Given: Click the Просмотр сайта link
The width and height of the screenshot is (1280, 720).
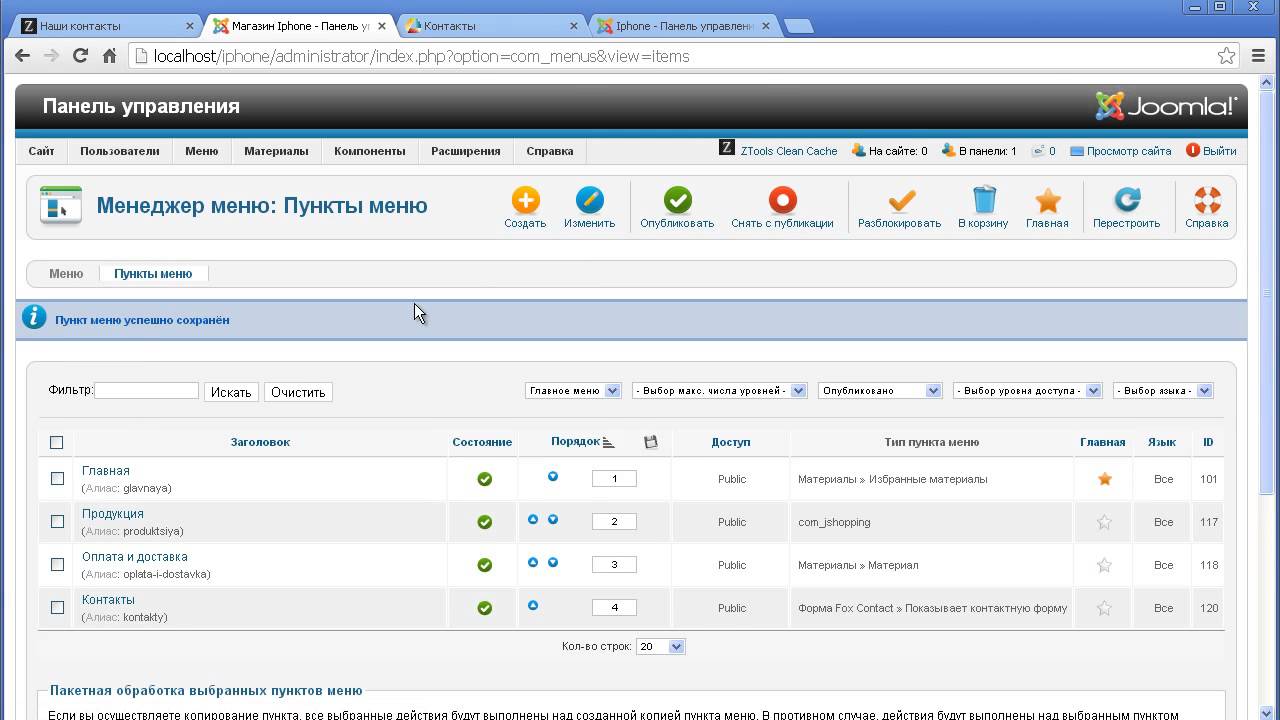Looking at the screenshot, I should click(x=1121, y=151).
